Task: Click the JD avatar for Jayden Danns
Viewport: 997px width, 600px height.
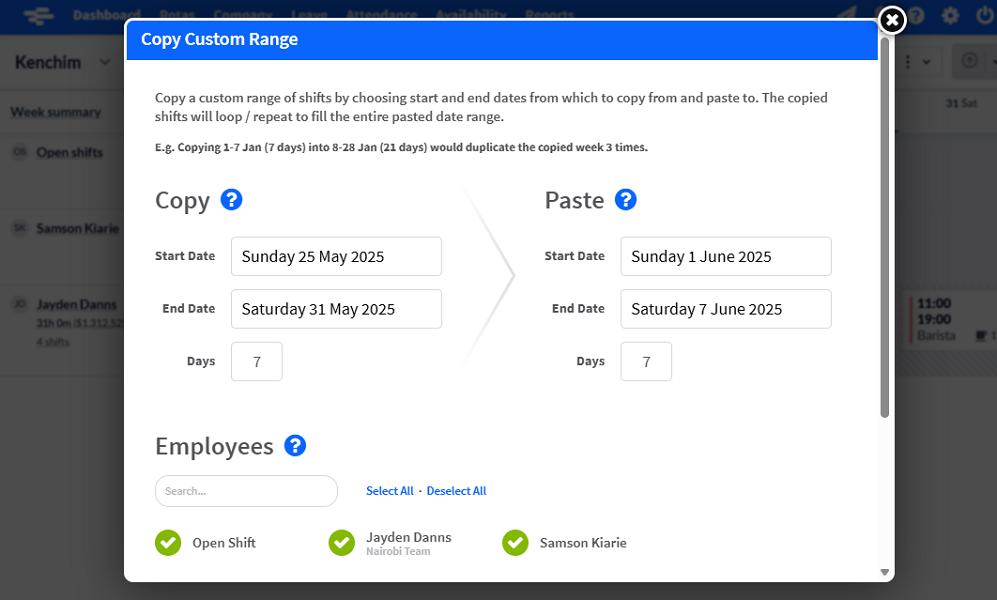Action: (x=20, y=304)
